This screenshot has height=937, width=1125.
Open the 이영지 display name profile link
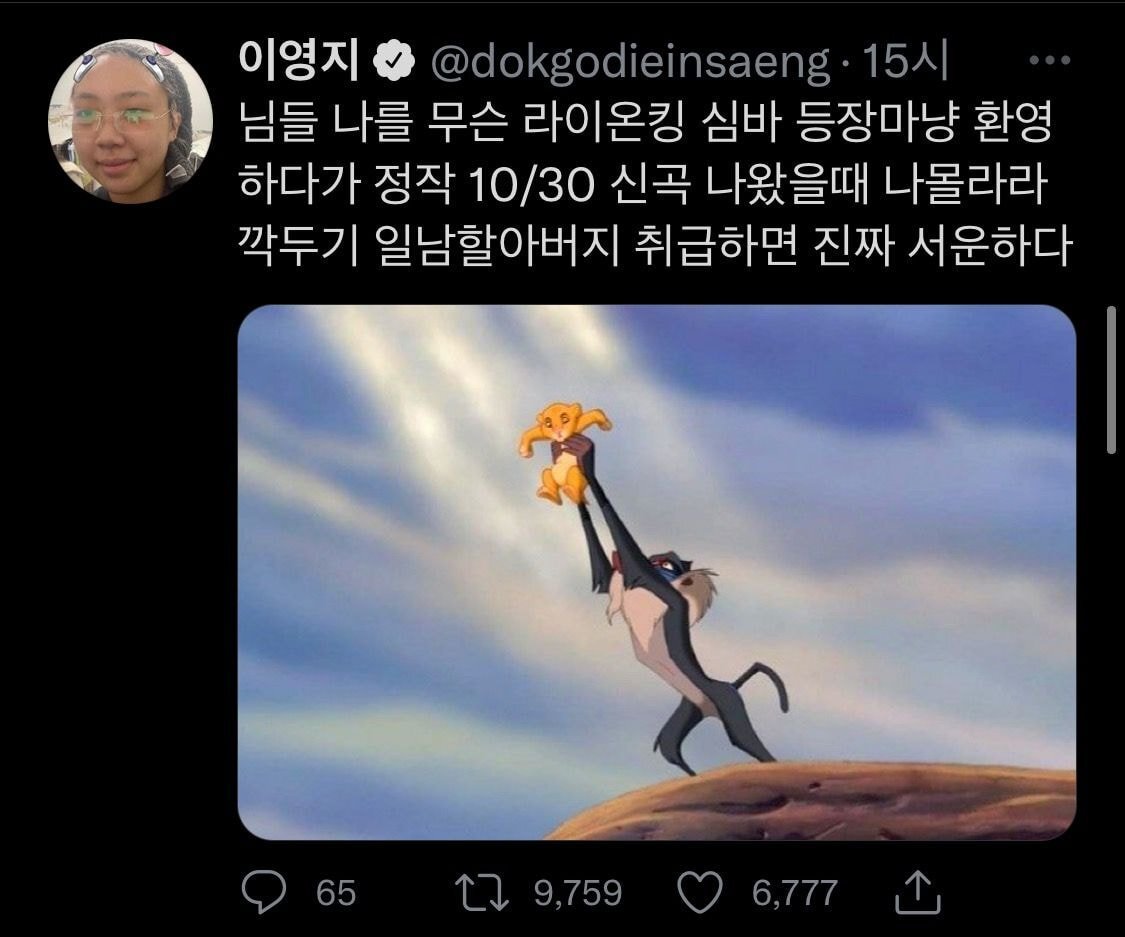(x=299, y=60)
